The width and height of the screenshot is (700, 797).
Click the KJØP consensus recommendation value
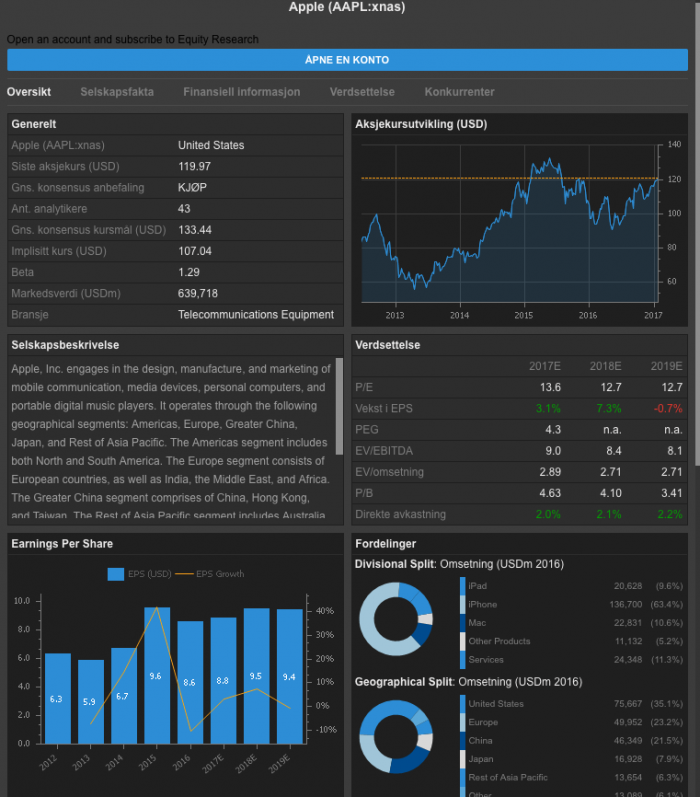click(x=192, y=188)
